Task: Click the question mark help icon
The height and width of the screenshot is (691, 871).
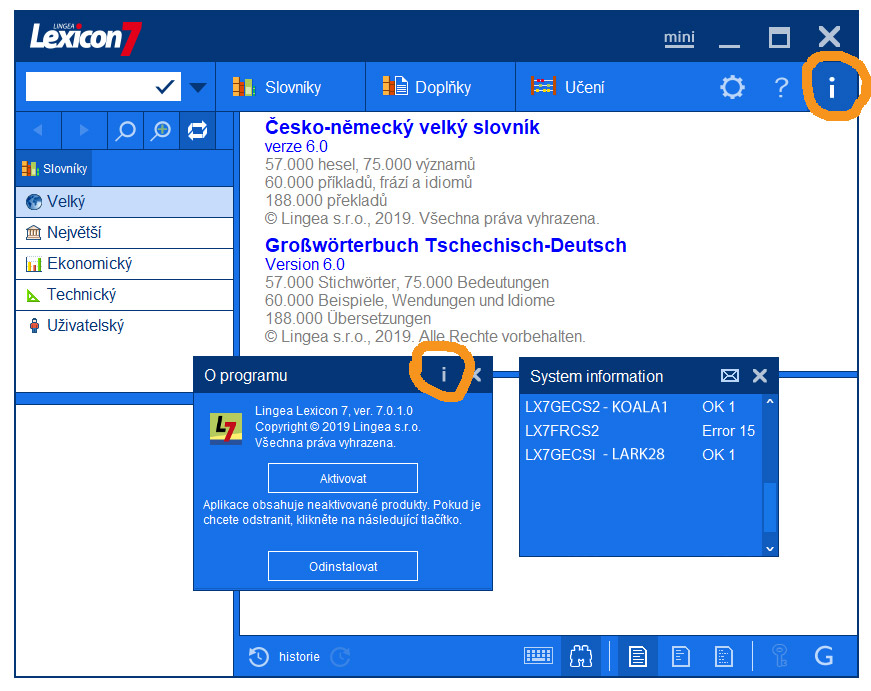Action: 781,87
